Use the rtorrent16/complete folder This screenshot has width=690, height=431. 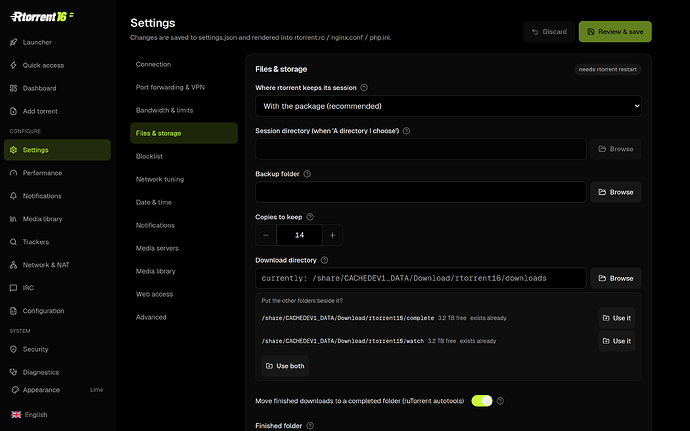tap(617, 318)
